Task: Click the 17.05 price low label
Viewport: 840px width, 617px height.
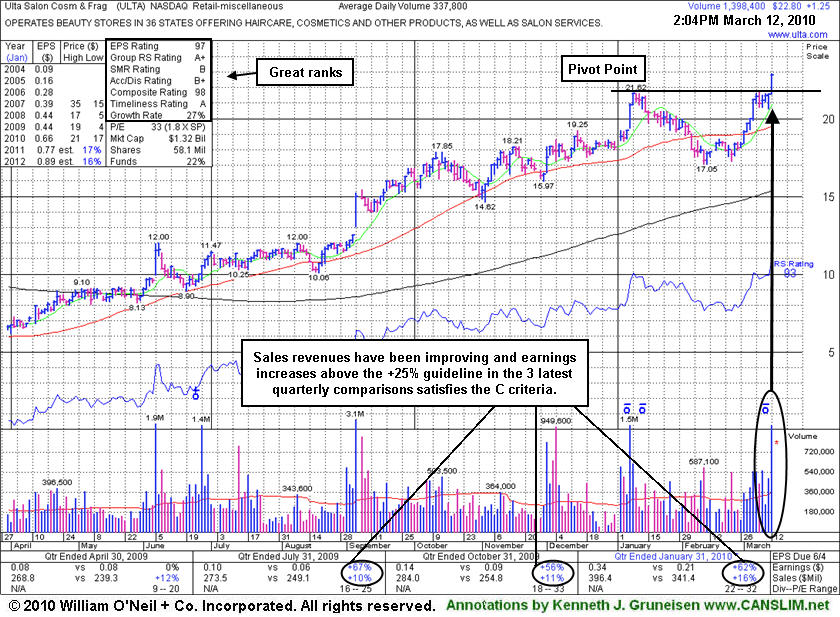Action: (x=706, y=169)
